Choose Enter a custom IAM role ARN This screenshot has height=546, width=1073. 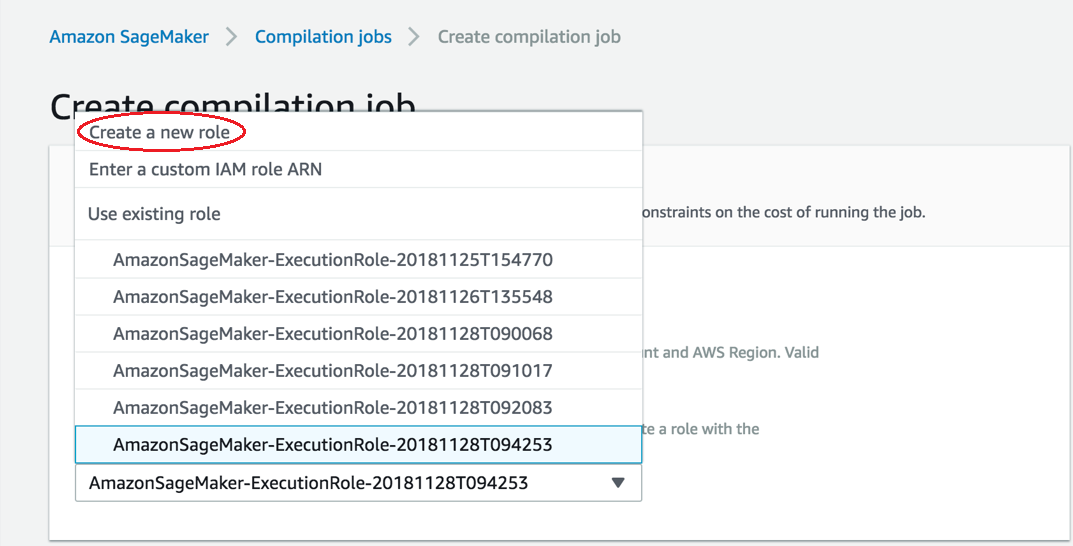click(x=205, y=169)
